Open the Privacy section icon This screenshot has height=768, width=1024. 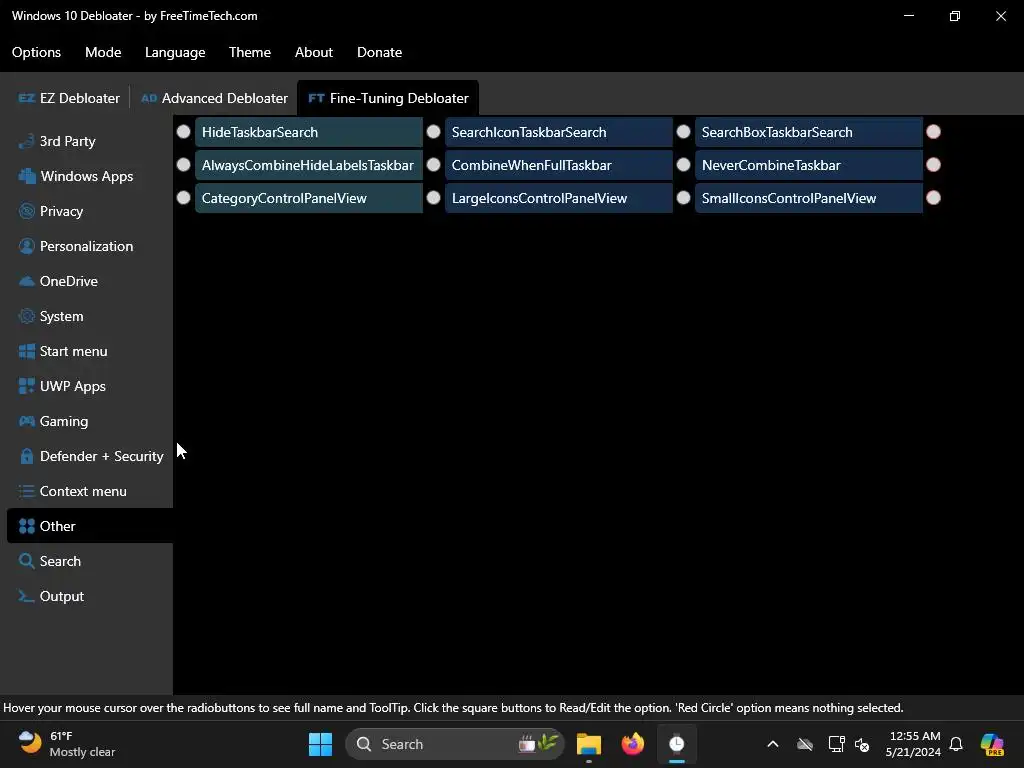(27, 211)
